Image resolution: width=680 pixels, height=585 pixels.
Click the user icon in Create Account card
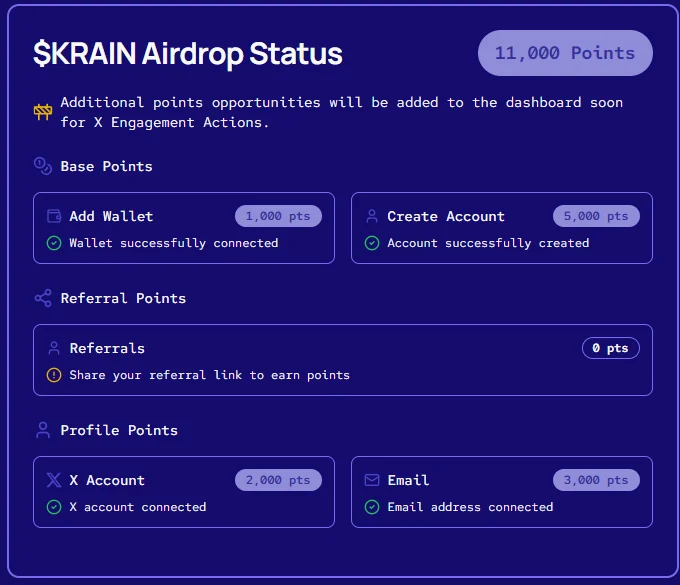[x=372, y=216]
